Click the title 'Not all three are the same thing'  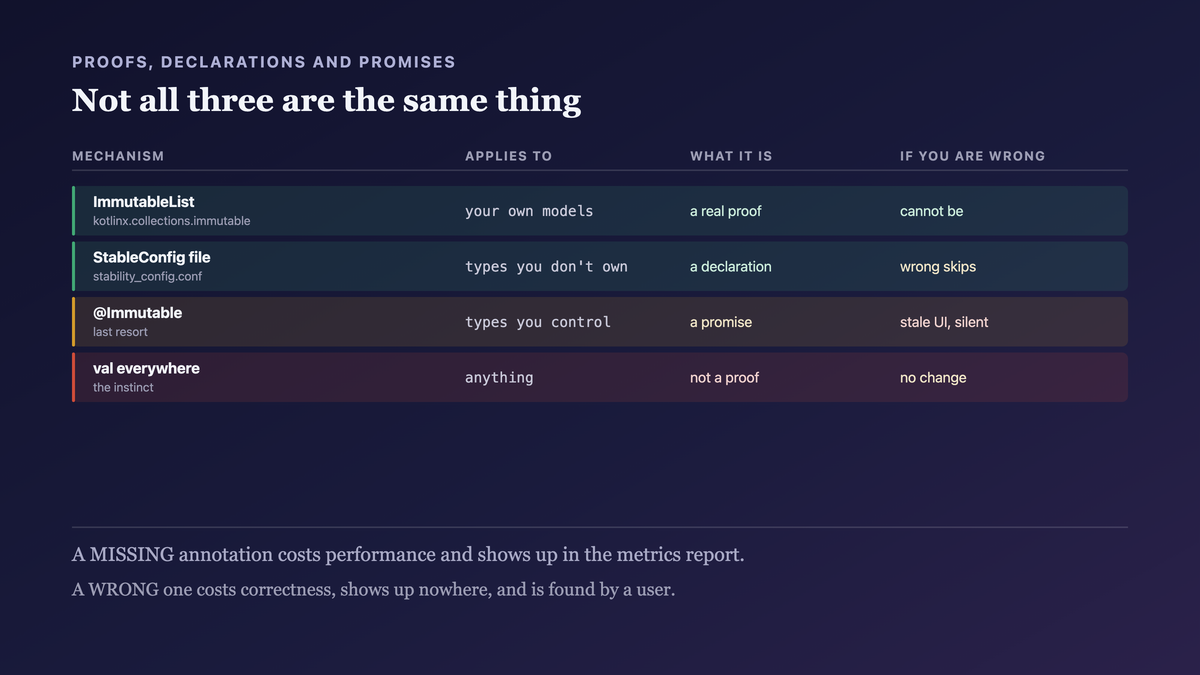pyautogui.click(x=326, y=100)
